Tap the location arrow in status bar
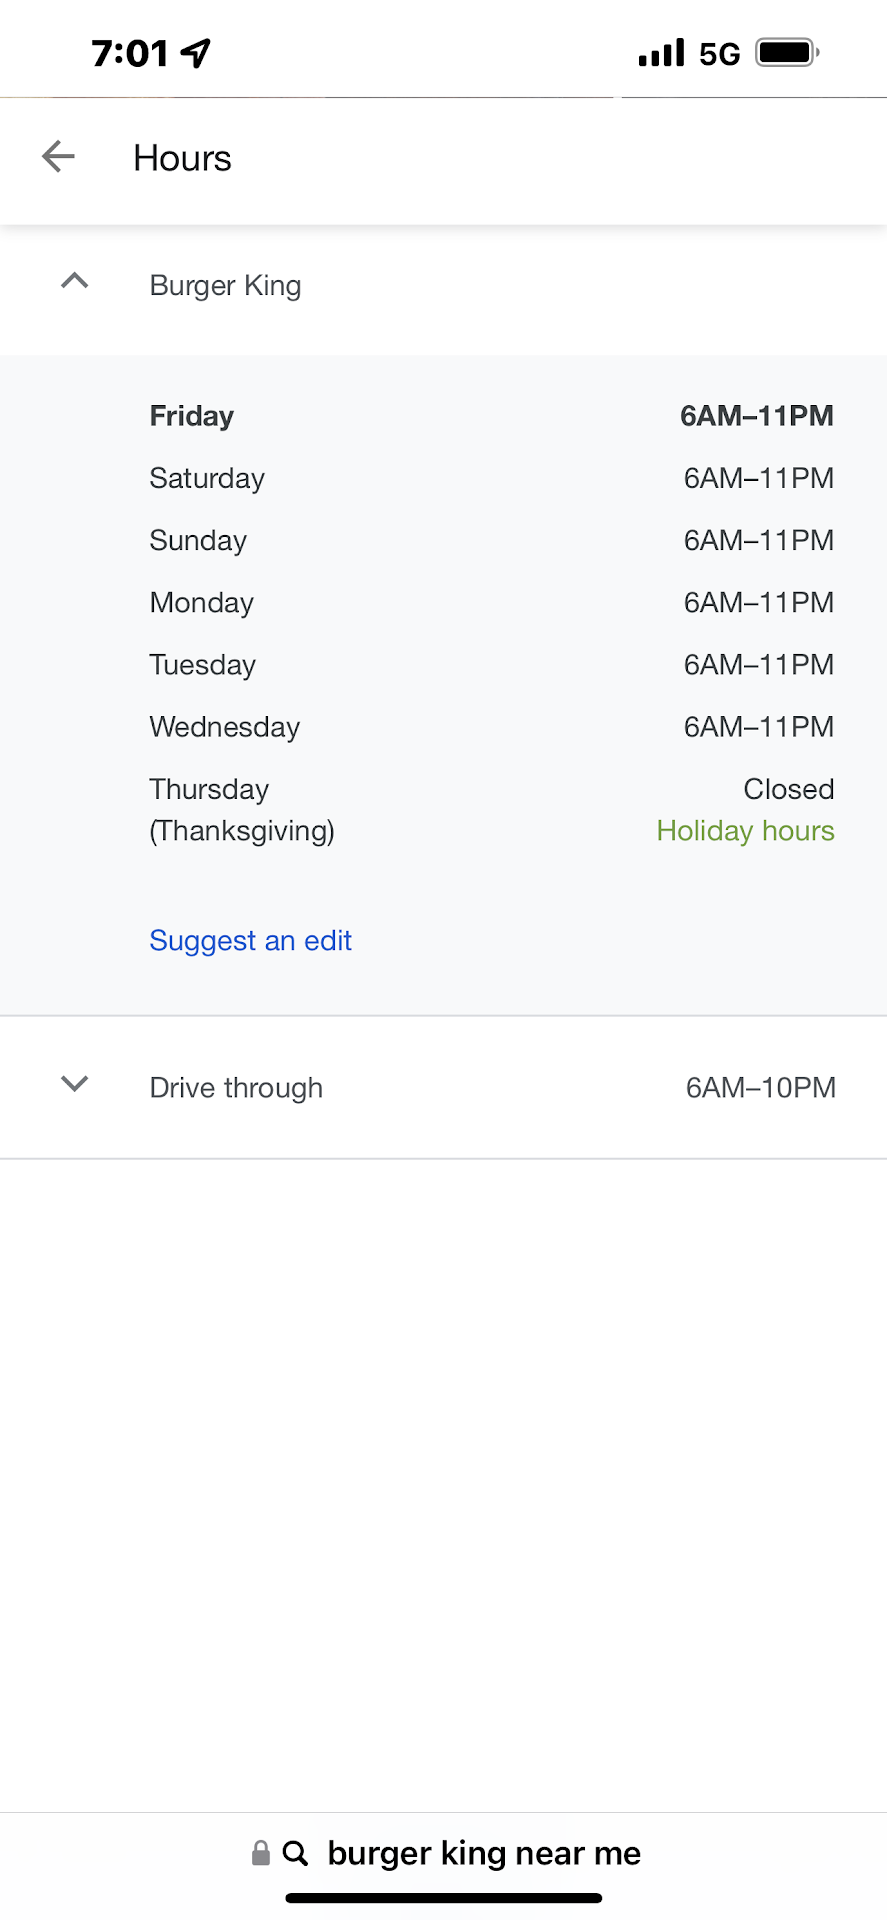Screen dimensions: 887x1920 [x=197, y=53]
